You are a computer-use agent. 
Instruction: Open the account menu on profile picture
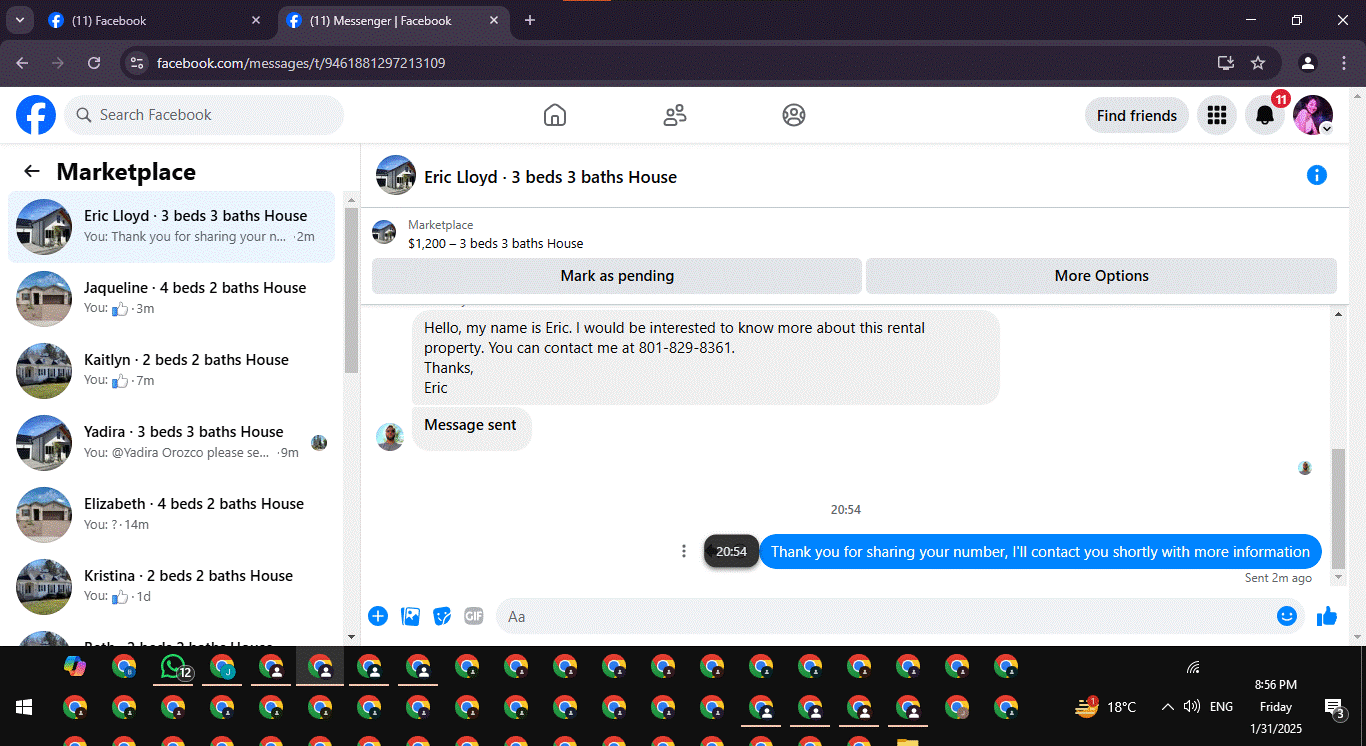(1313, 116)
